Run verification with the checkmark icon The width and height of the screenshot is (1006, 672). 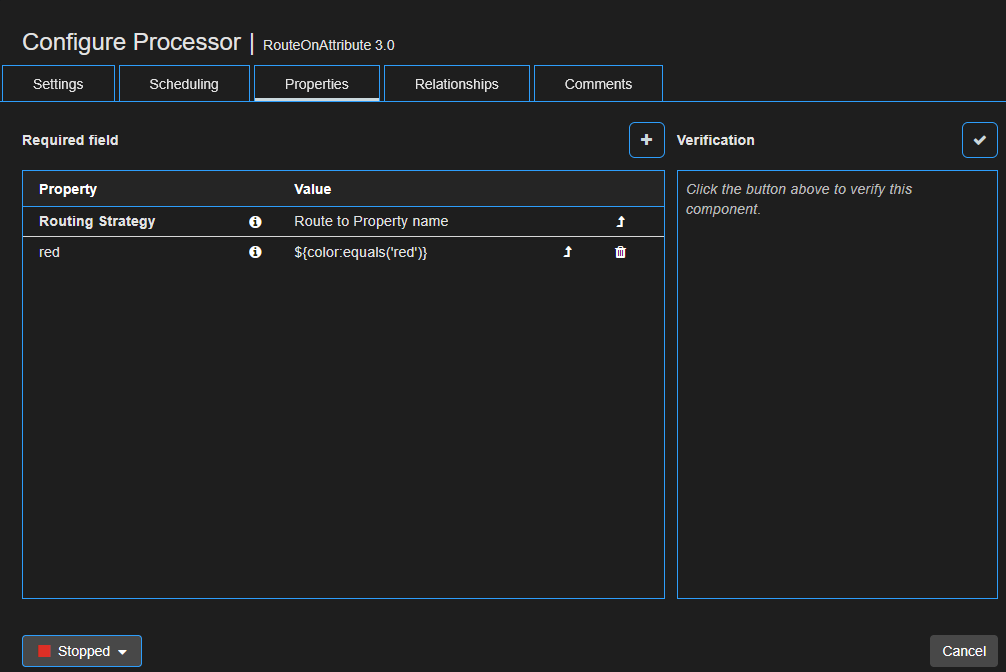979,140
